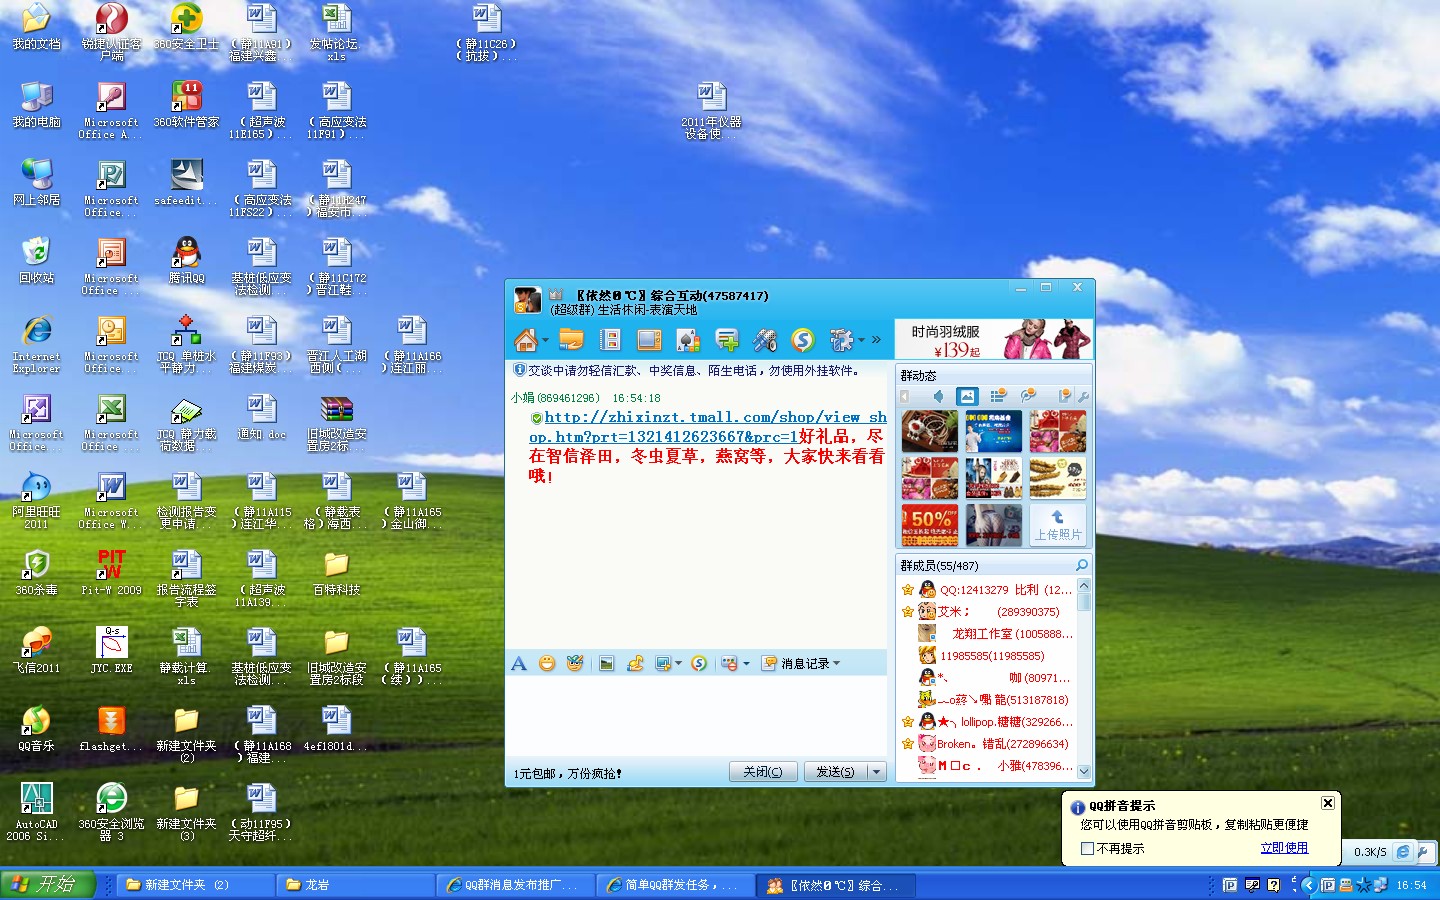Screen dimensions: 1440x900
Task: Click Soso icon in message input toolbar
Action: click(x=699, y=663)
